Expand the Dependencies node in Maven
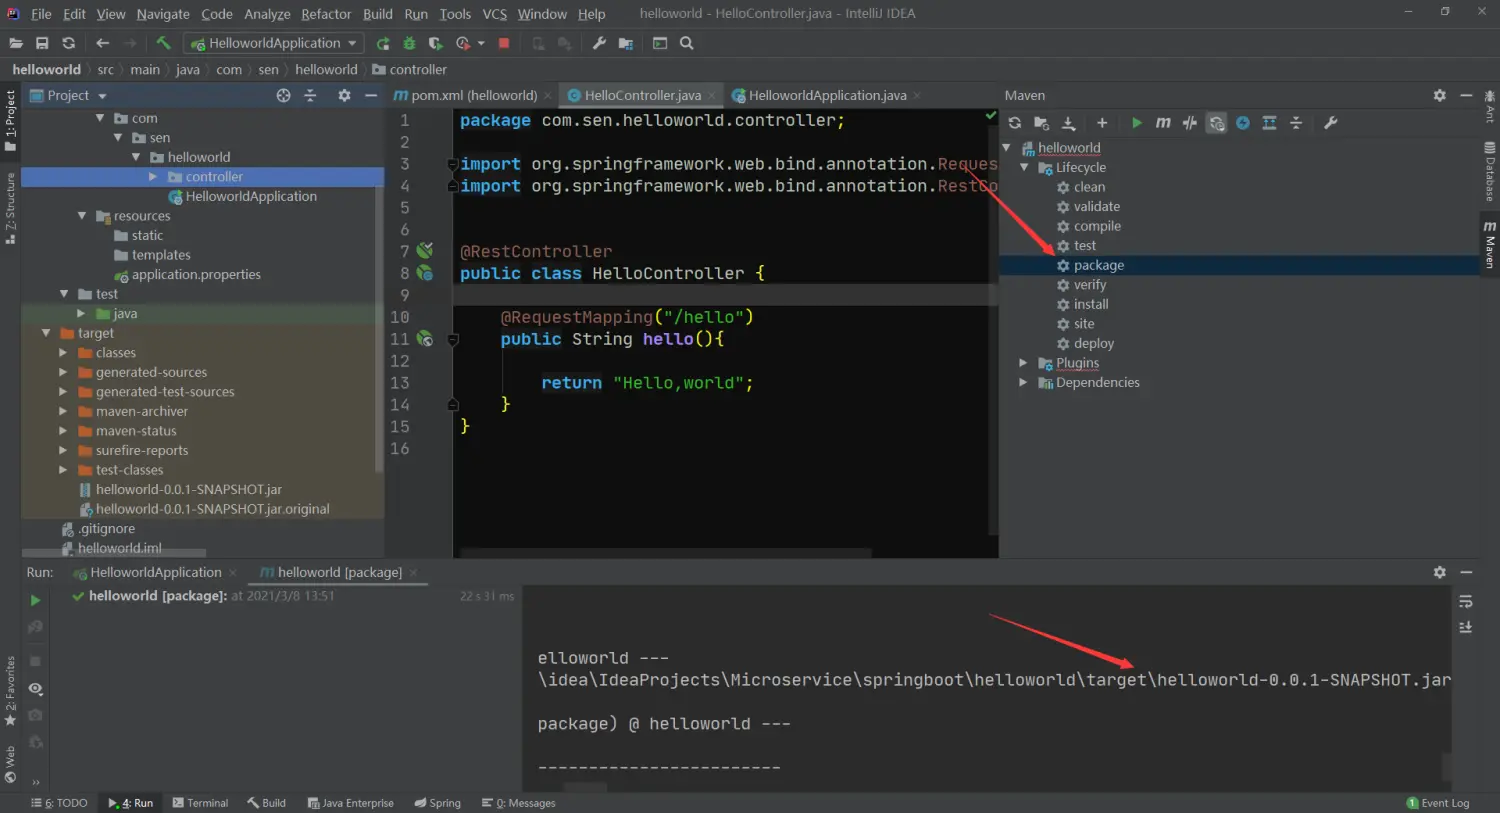The height and width of the screenshot is (813, 1500). [x=1023, y=382]
